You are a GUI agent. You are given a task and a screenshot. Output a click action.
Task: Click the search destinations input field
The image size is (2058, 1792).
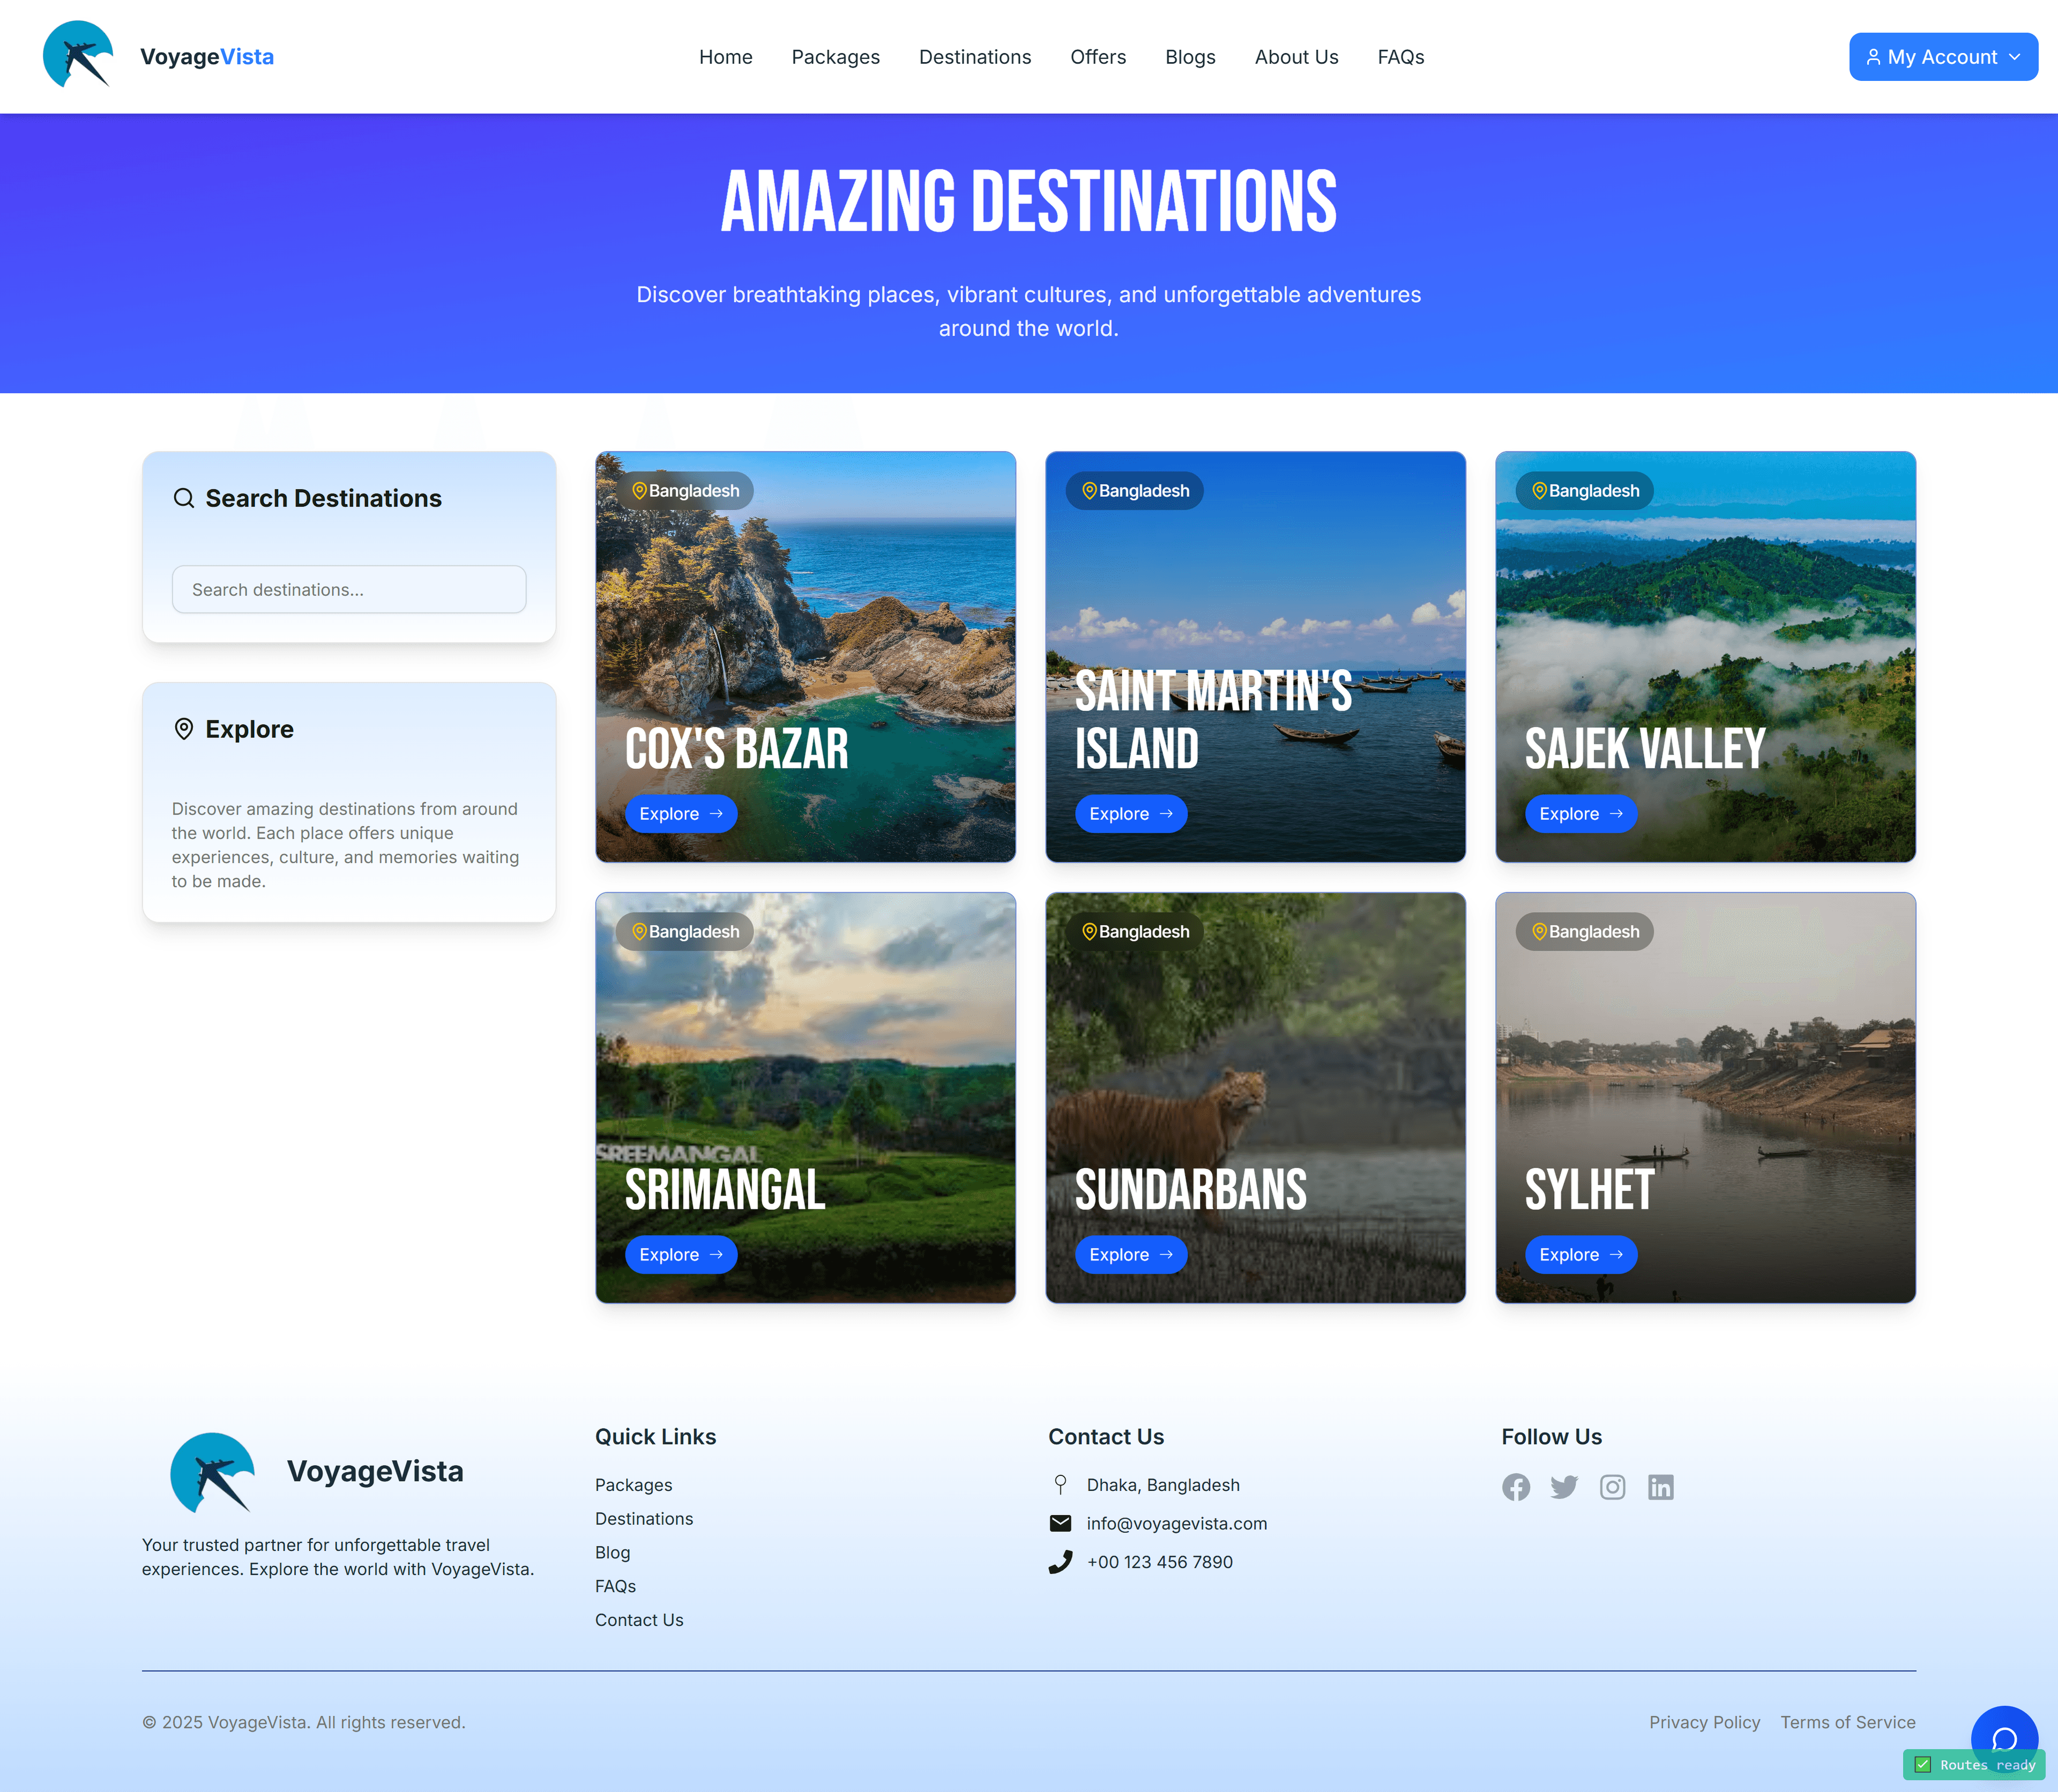pyautogui.click(x=348, y=589)
